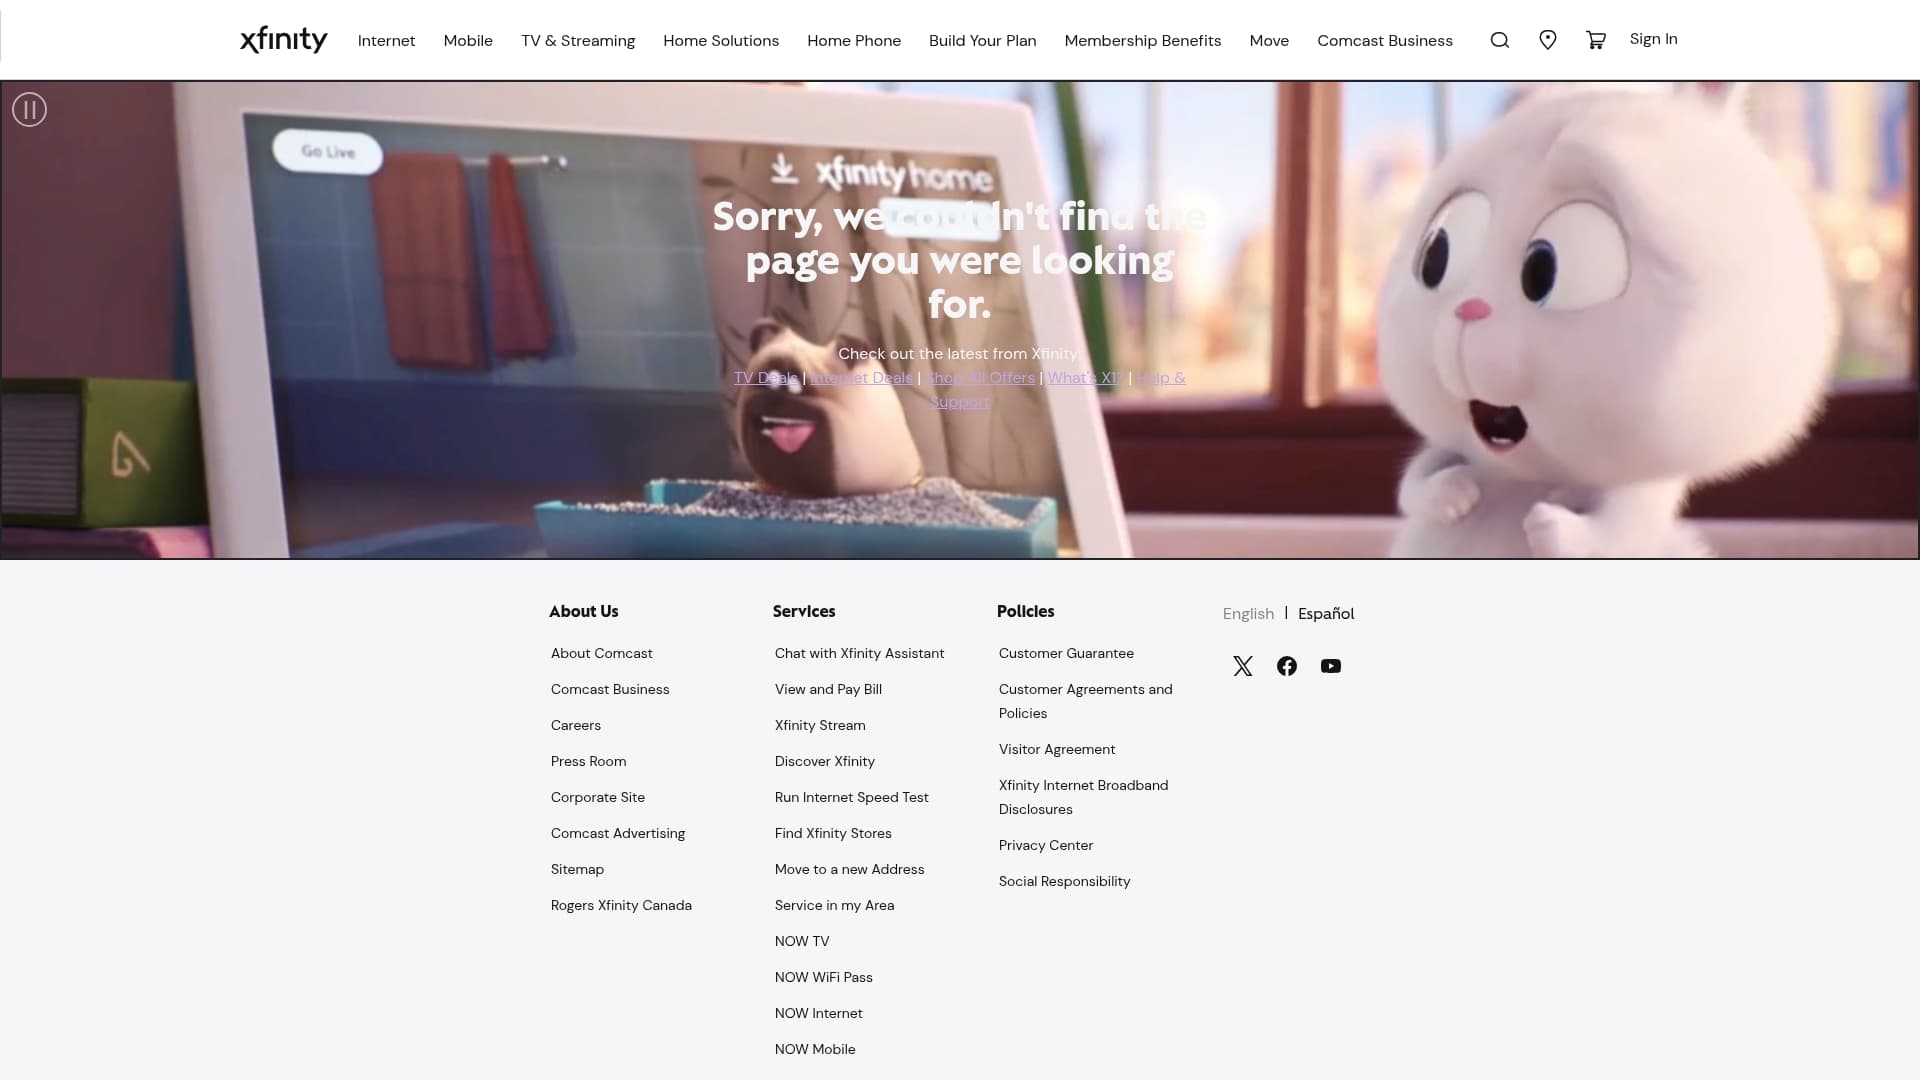Image resolution: width=1920 pixels, height=1080 pixels.
Task: Open NOW WiFi Pass link
Action: [x=824, y=978]
